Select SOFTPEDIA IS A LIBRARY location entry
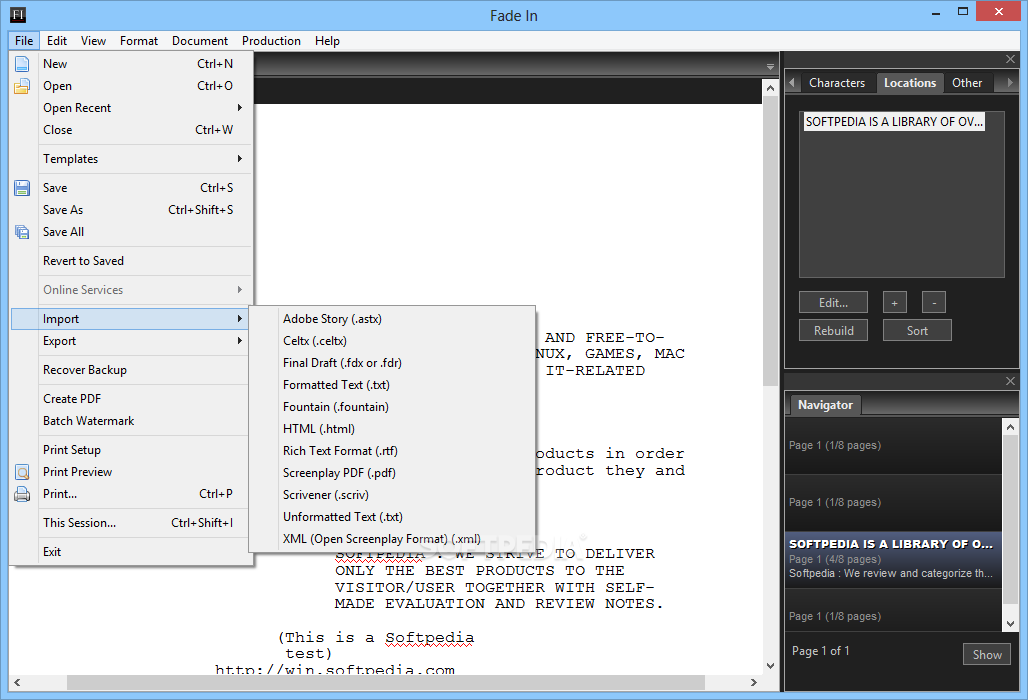1028x700 pixels. 894,122
